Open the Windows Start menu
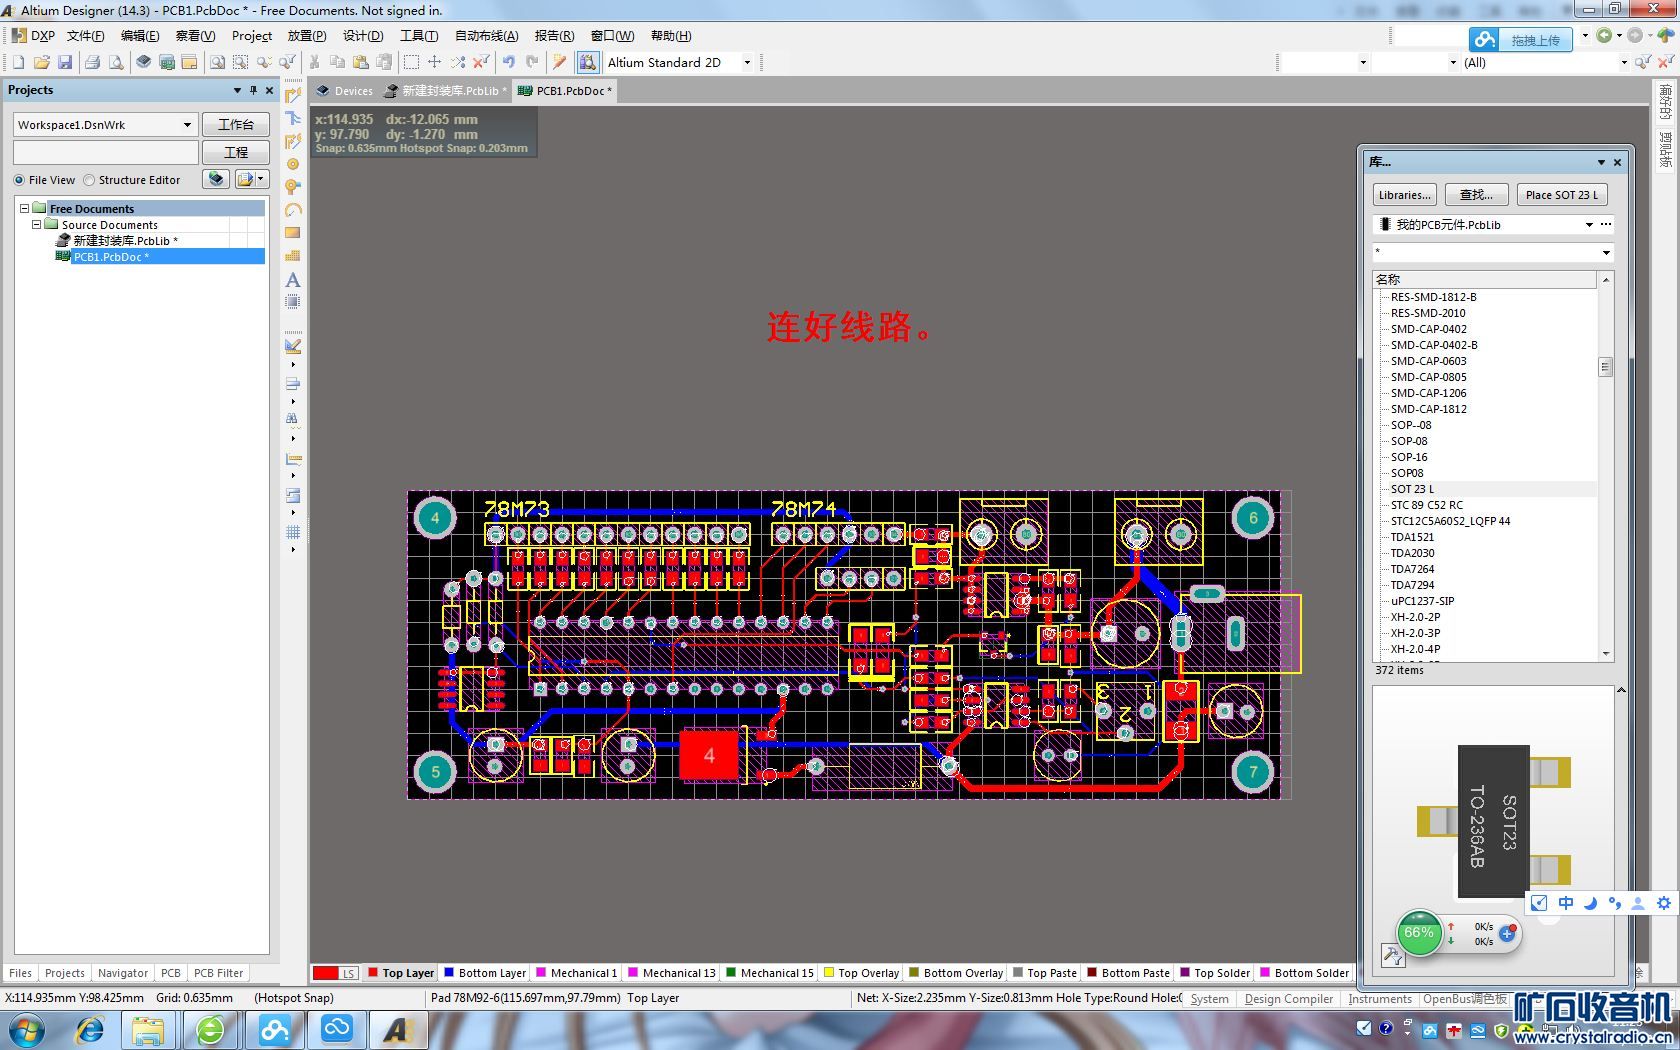This screenshot has height=1050, width=1680. tap(27, 1030)
